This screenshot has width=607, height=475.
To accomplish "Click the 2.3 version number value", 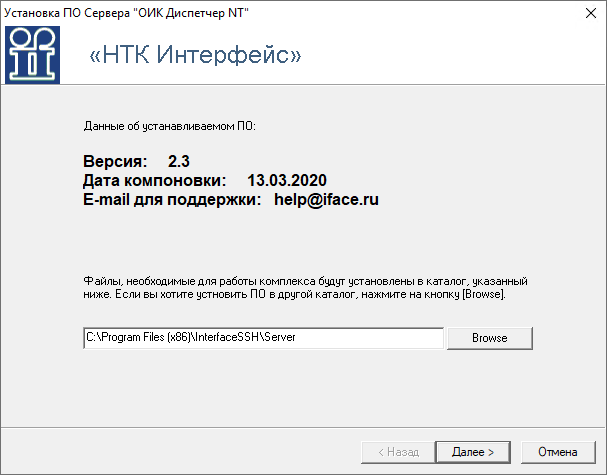I will click(x=179, y=161).
